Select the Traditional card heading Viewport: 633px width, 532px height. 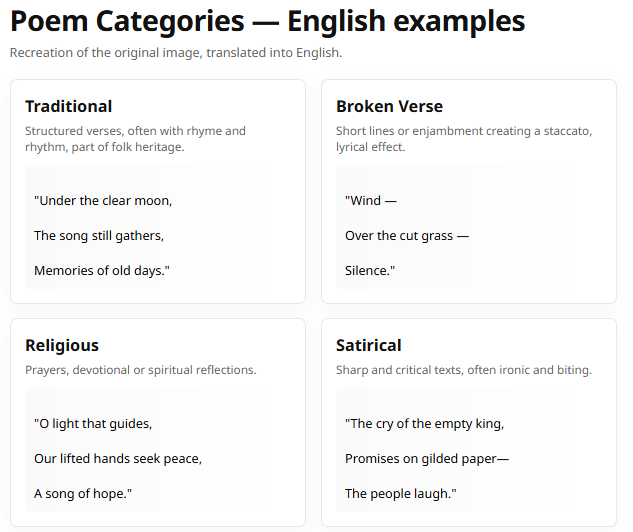(x=68, y=106)
